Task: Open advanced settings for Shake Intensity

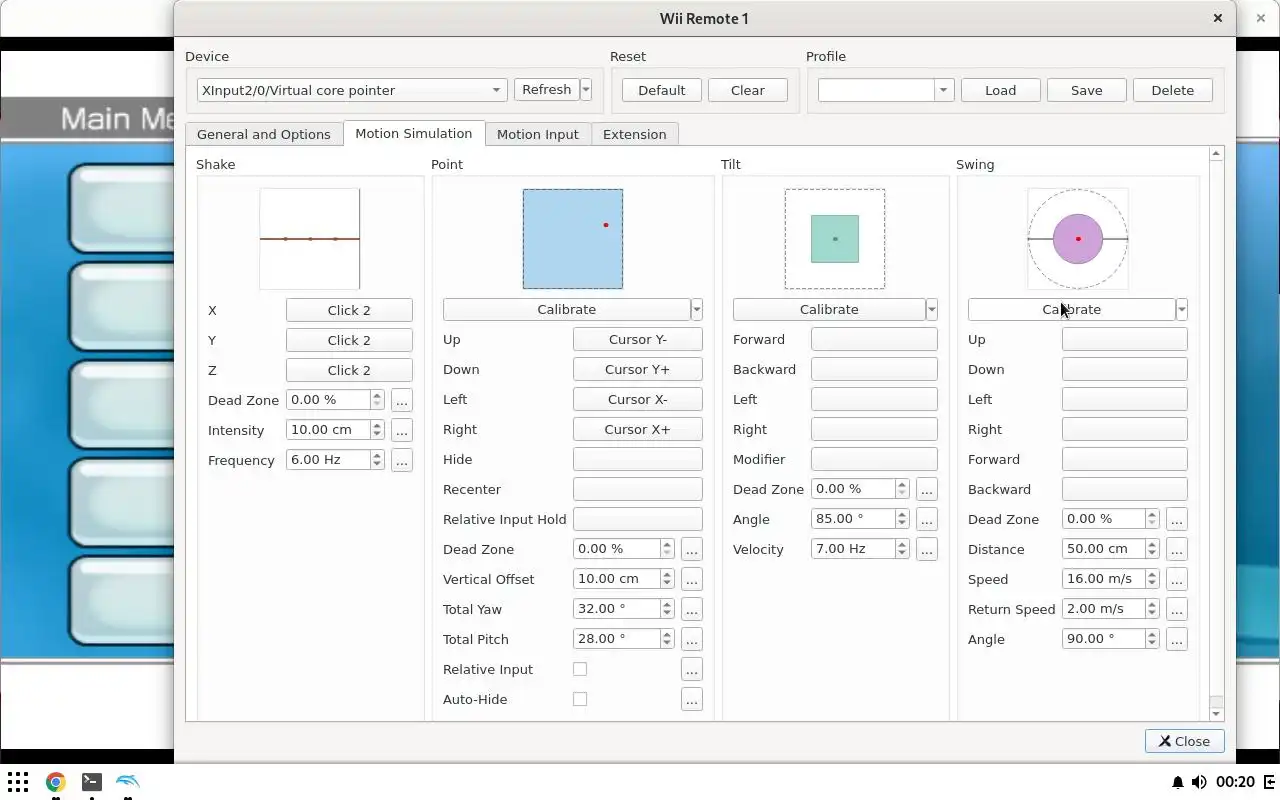Action: pos(402,430)
